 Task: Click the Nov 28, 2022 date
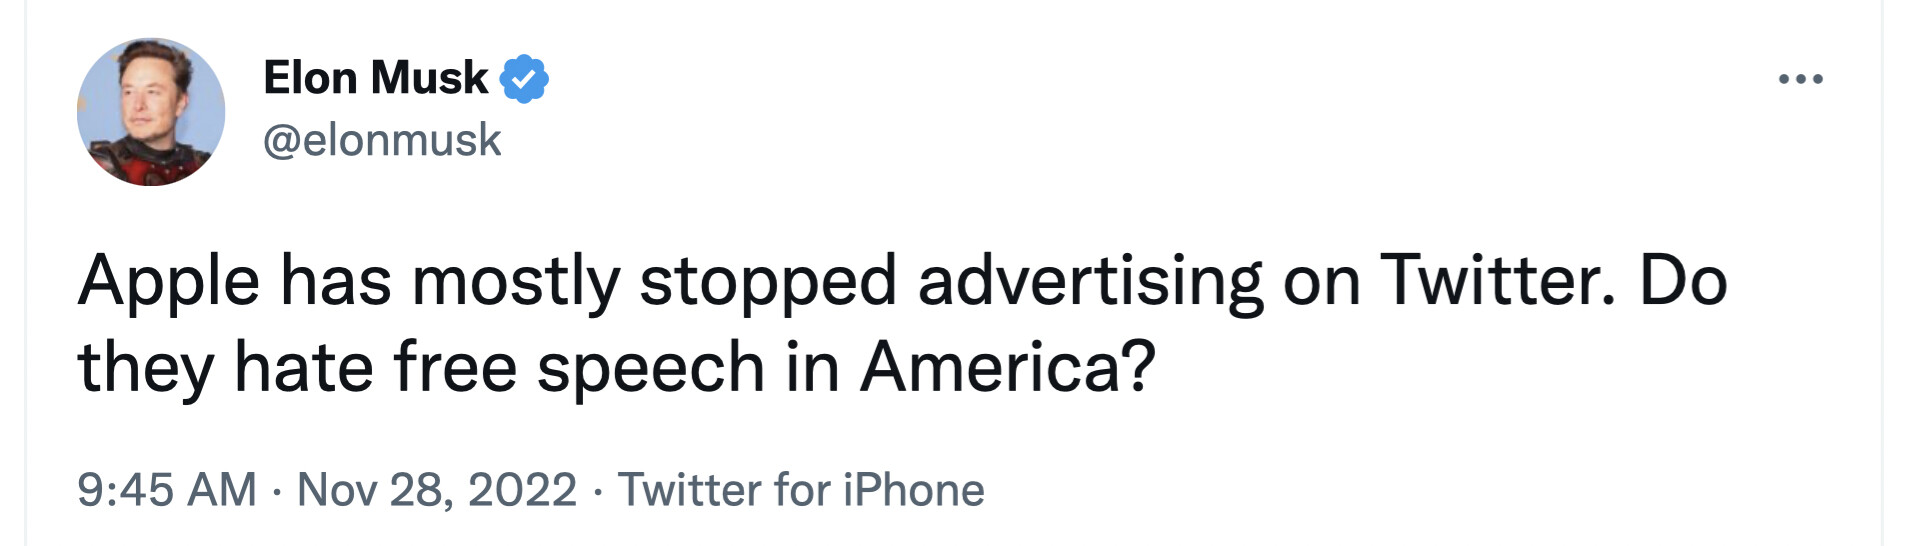point(437,490)
